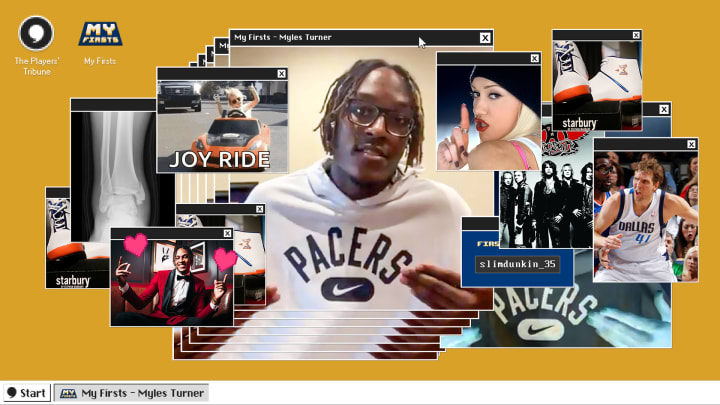Close the My Firsts - Myles Turner window
The image size is (720, 405).
pos(485,38)
